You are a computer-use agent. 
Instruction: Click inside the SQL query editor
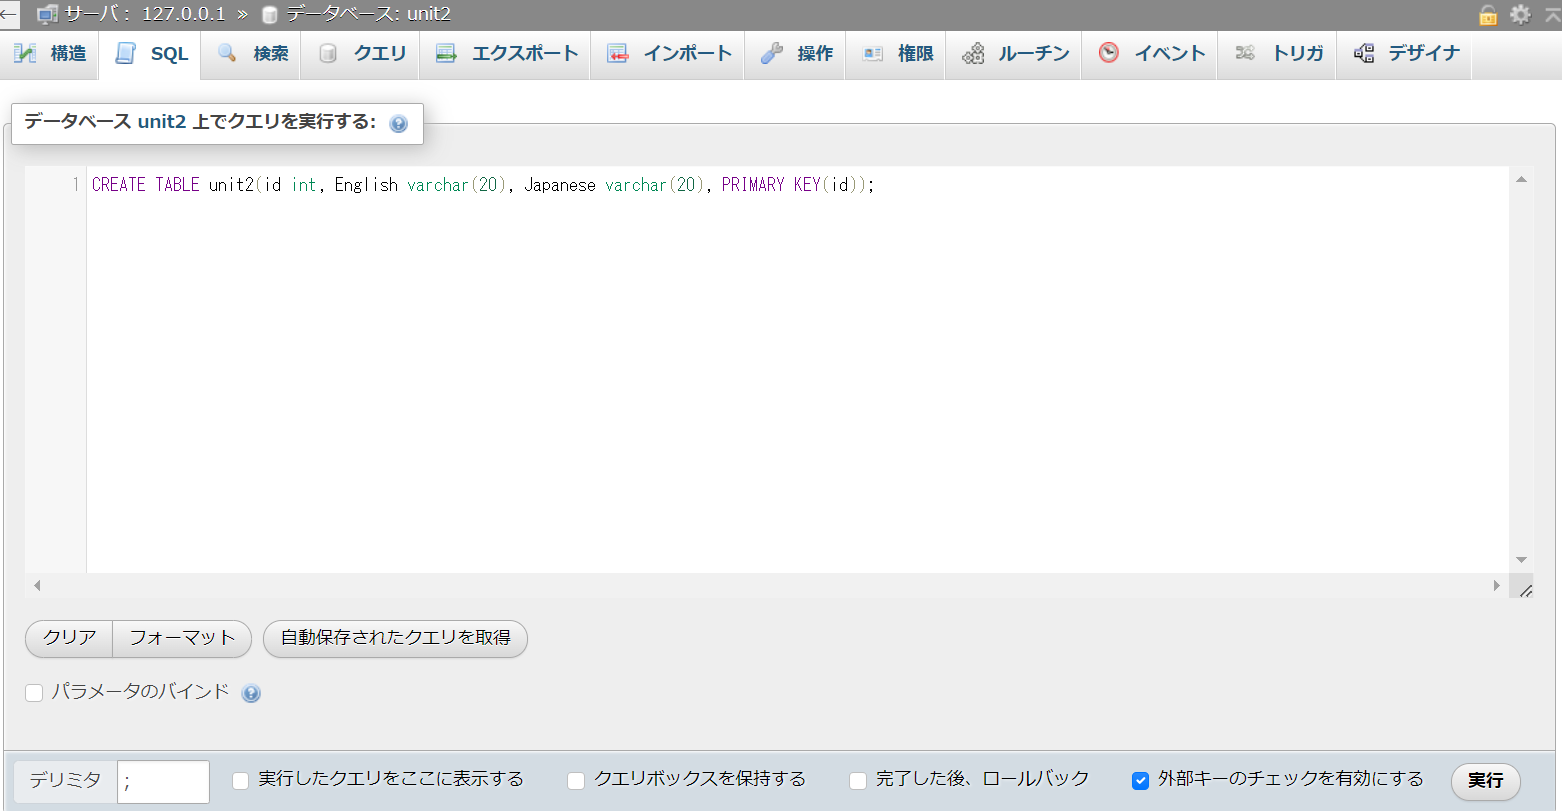coord(797,370)
